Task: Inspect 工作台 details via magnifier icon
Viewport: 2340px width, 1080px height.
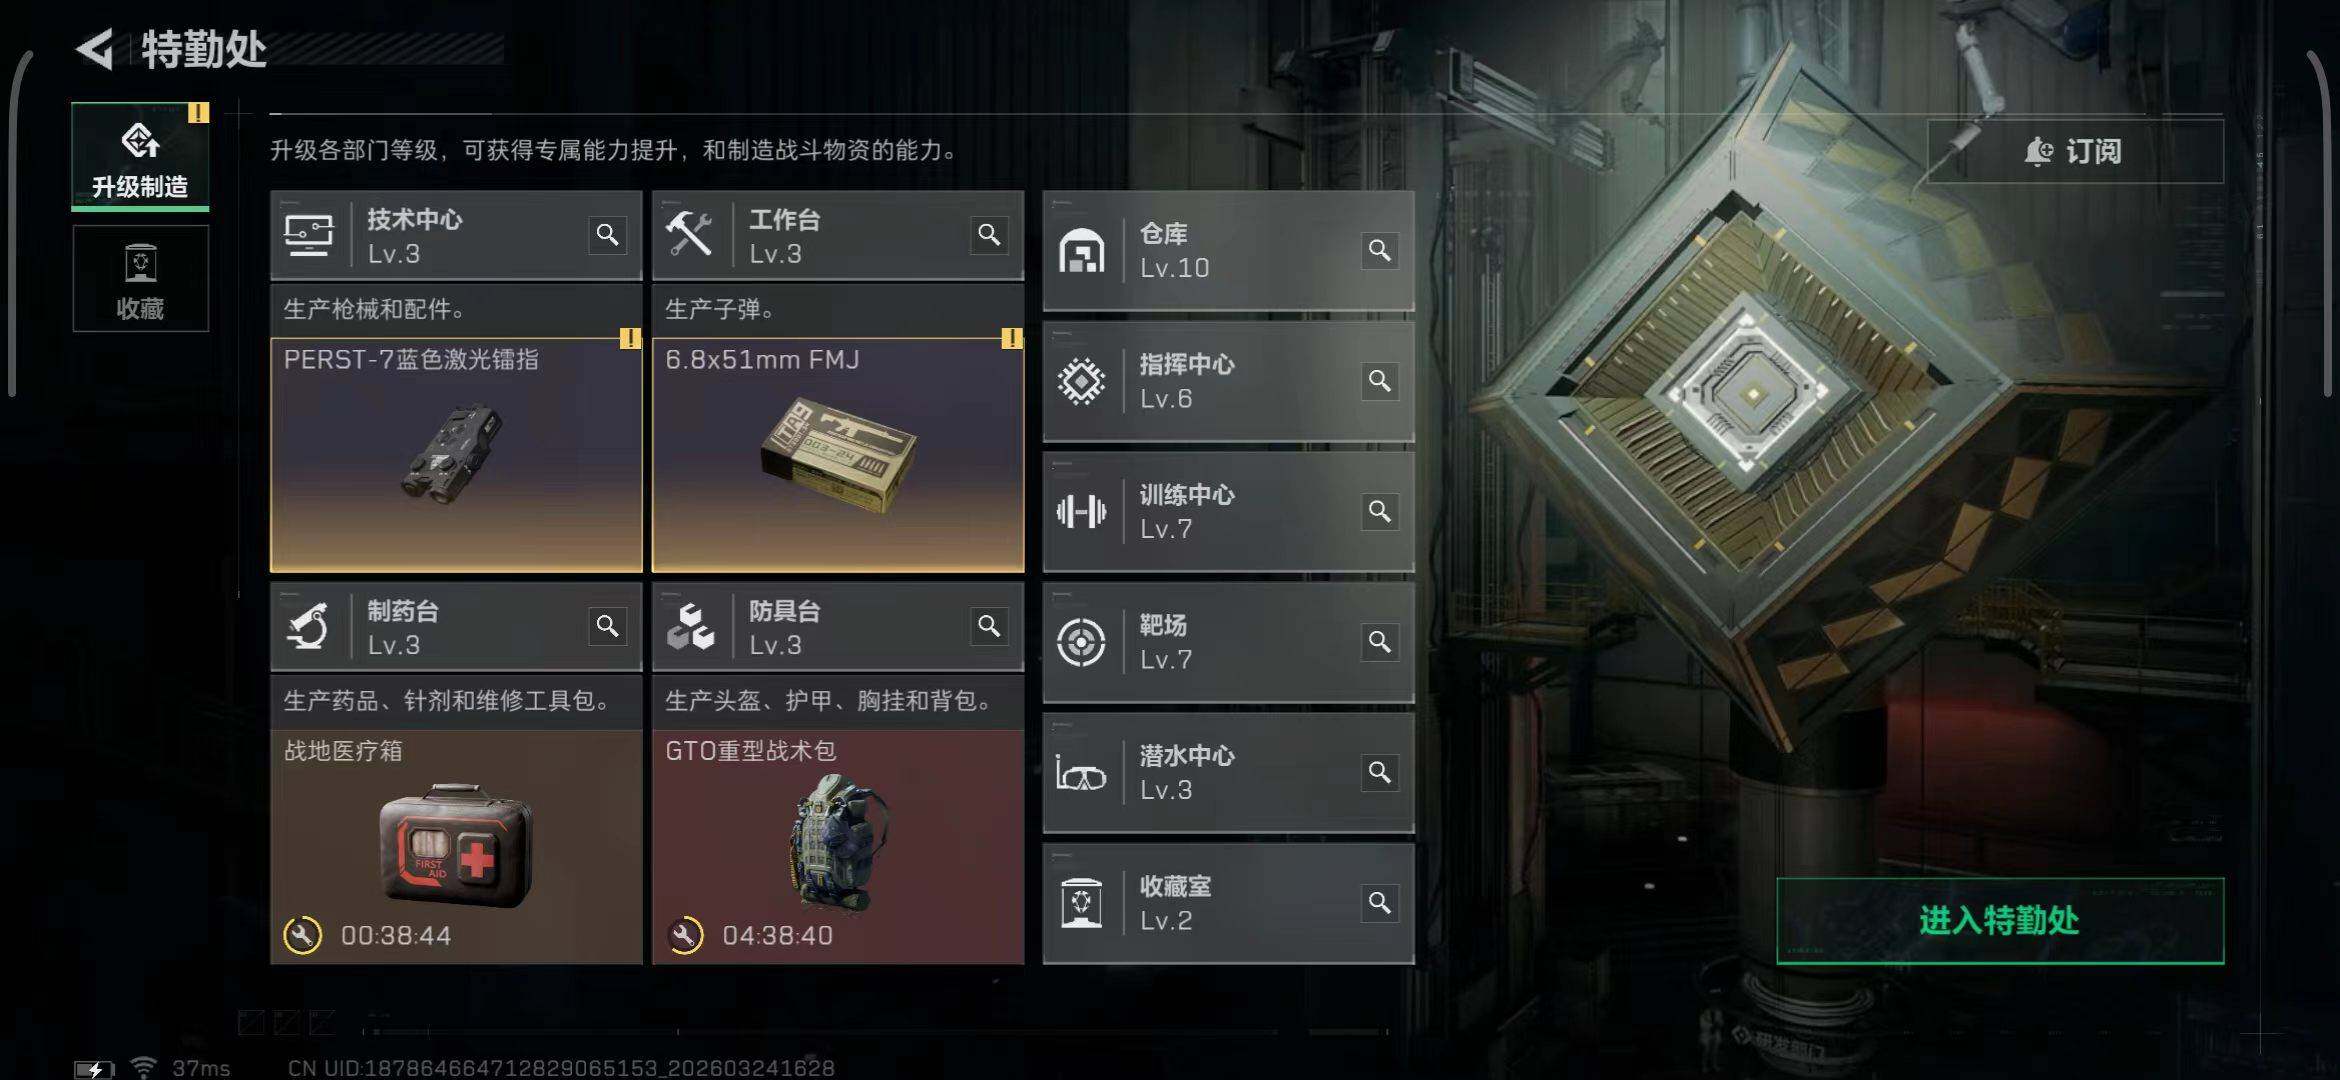Action: (x=989, y=235)
